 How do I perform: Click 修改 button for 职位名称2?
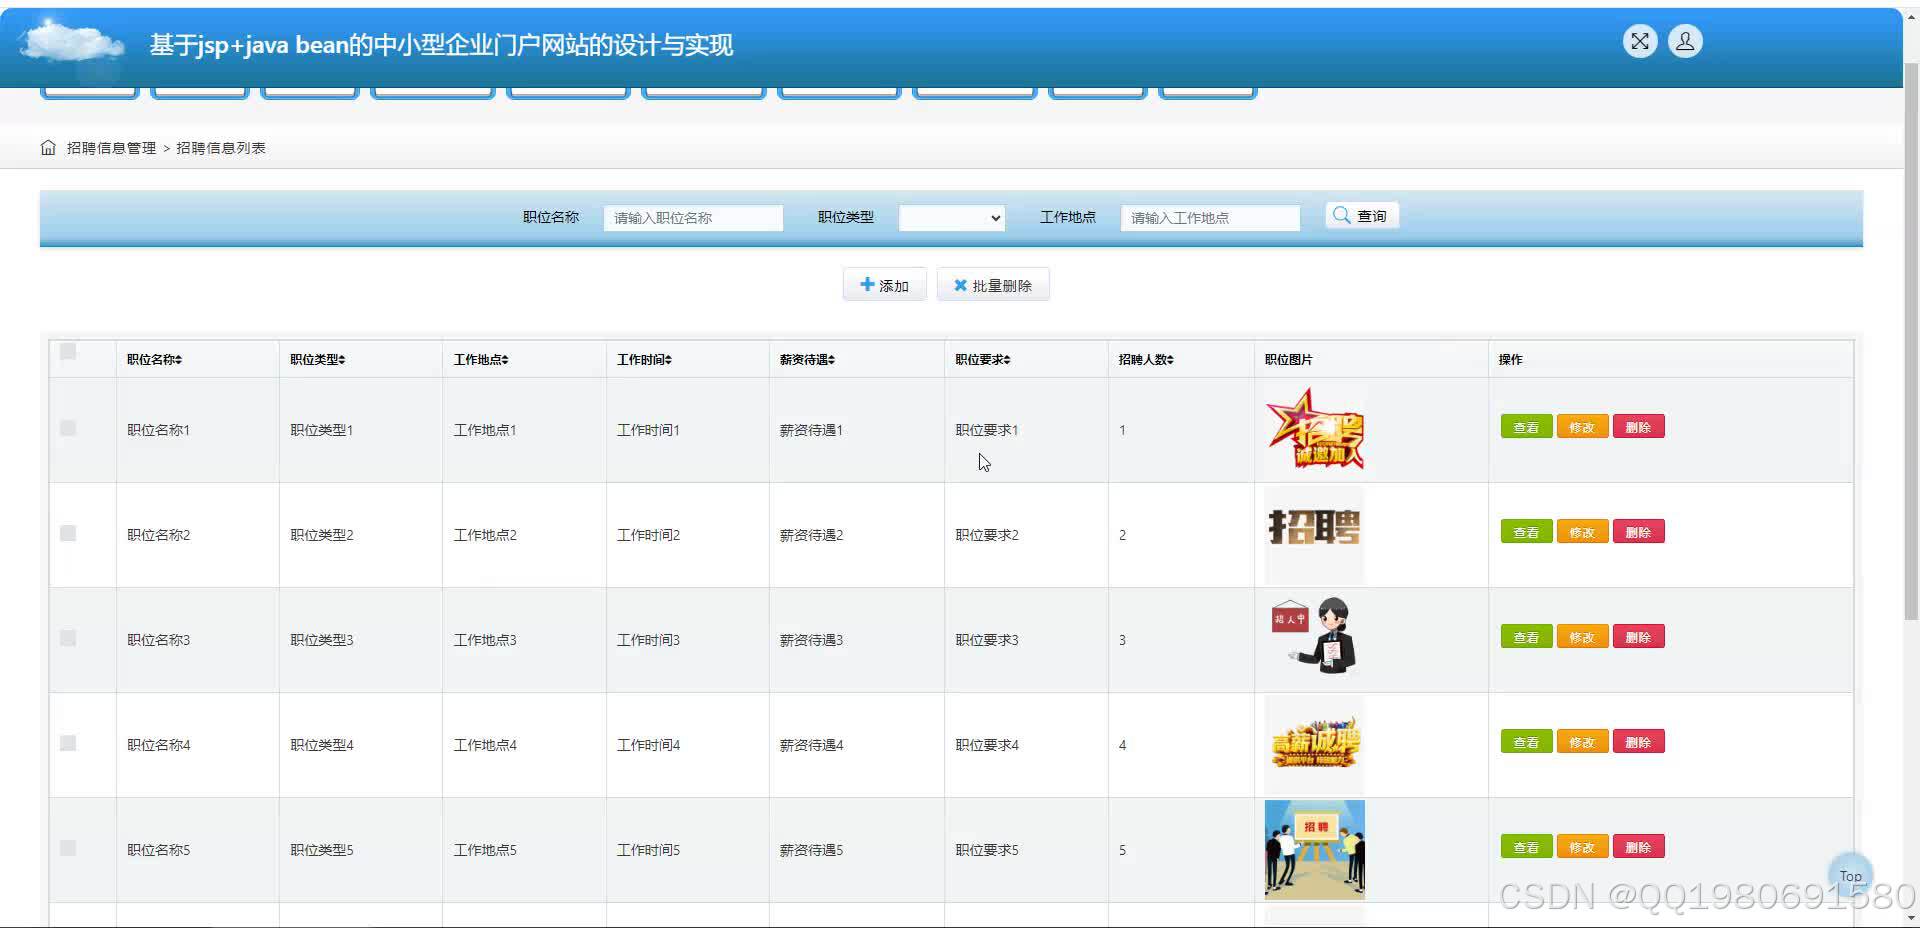[x=1582, y=532]
